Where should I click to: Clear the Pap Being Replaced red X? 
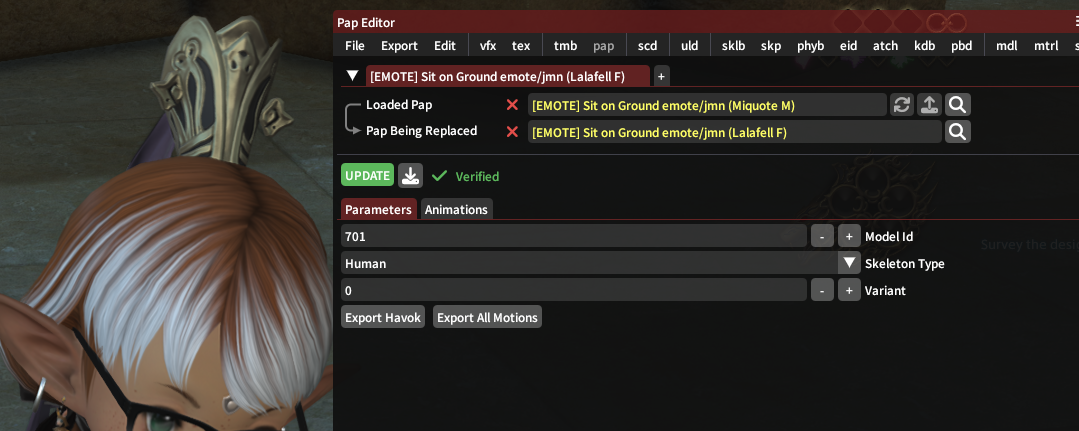512,132
